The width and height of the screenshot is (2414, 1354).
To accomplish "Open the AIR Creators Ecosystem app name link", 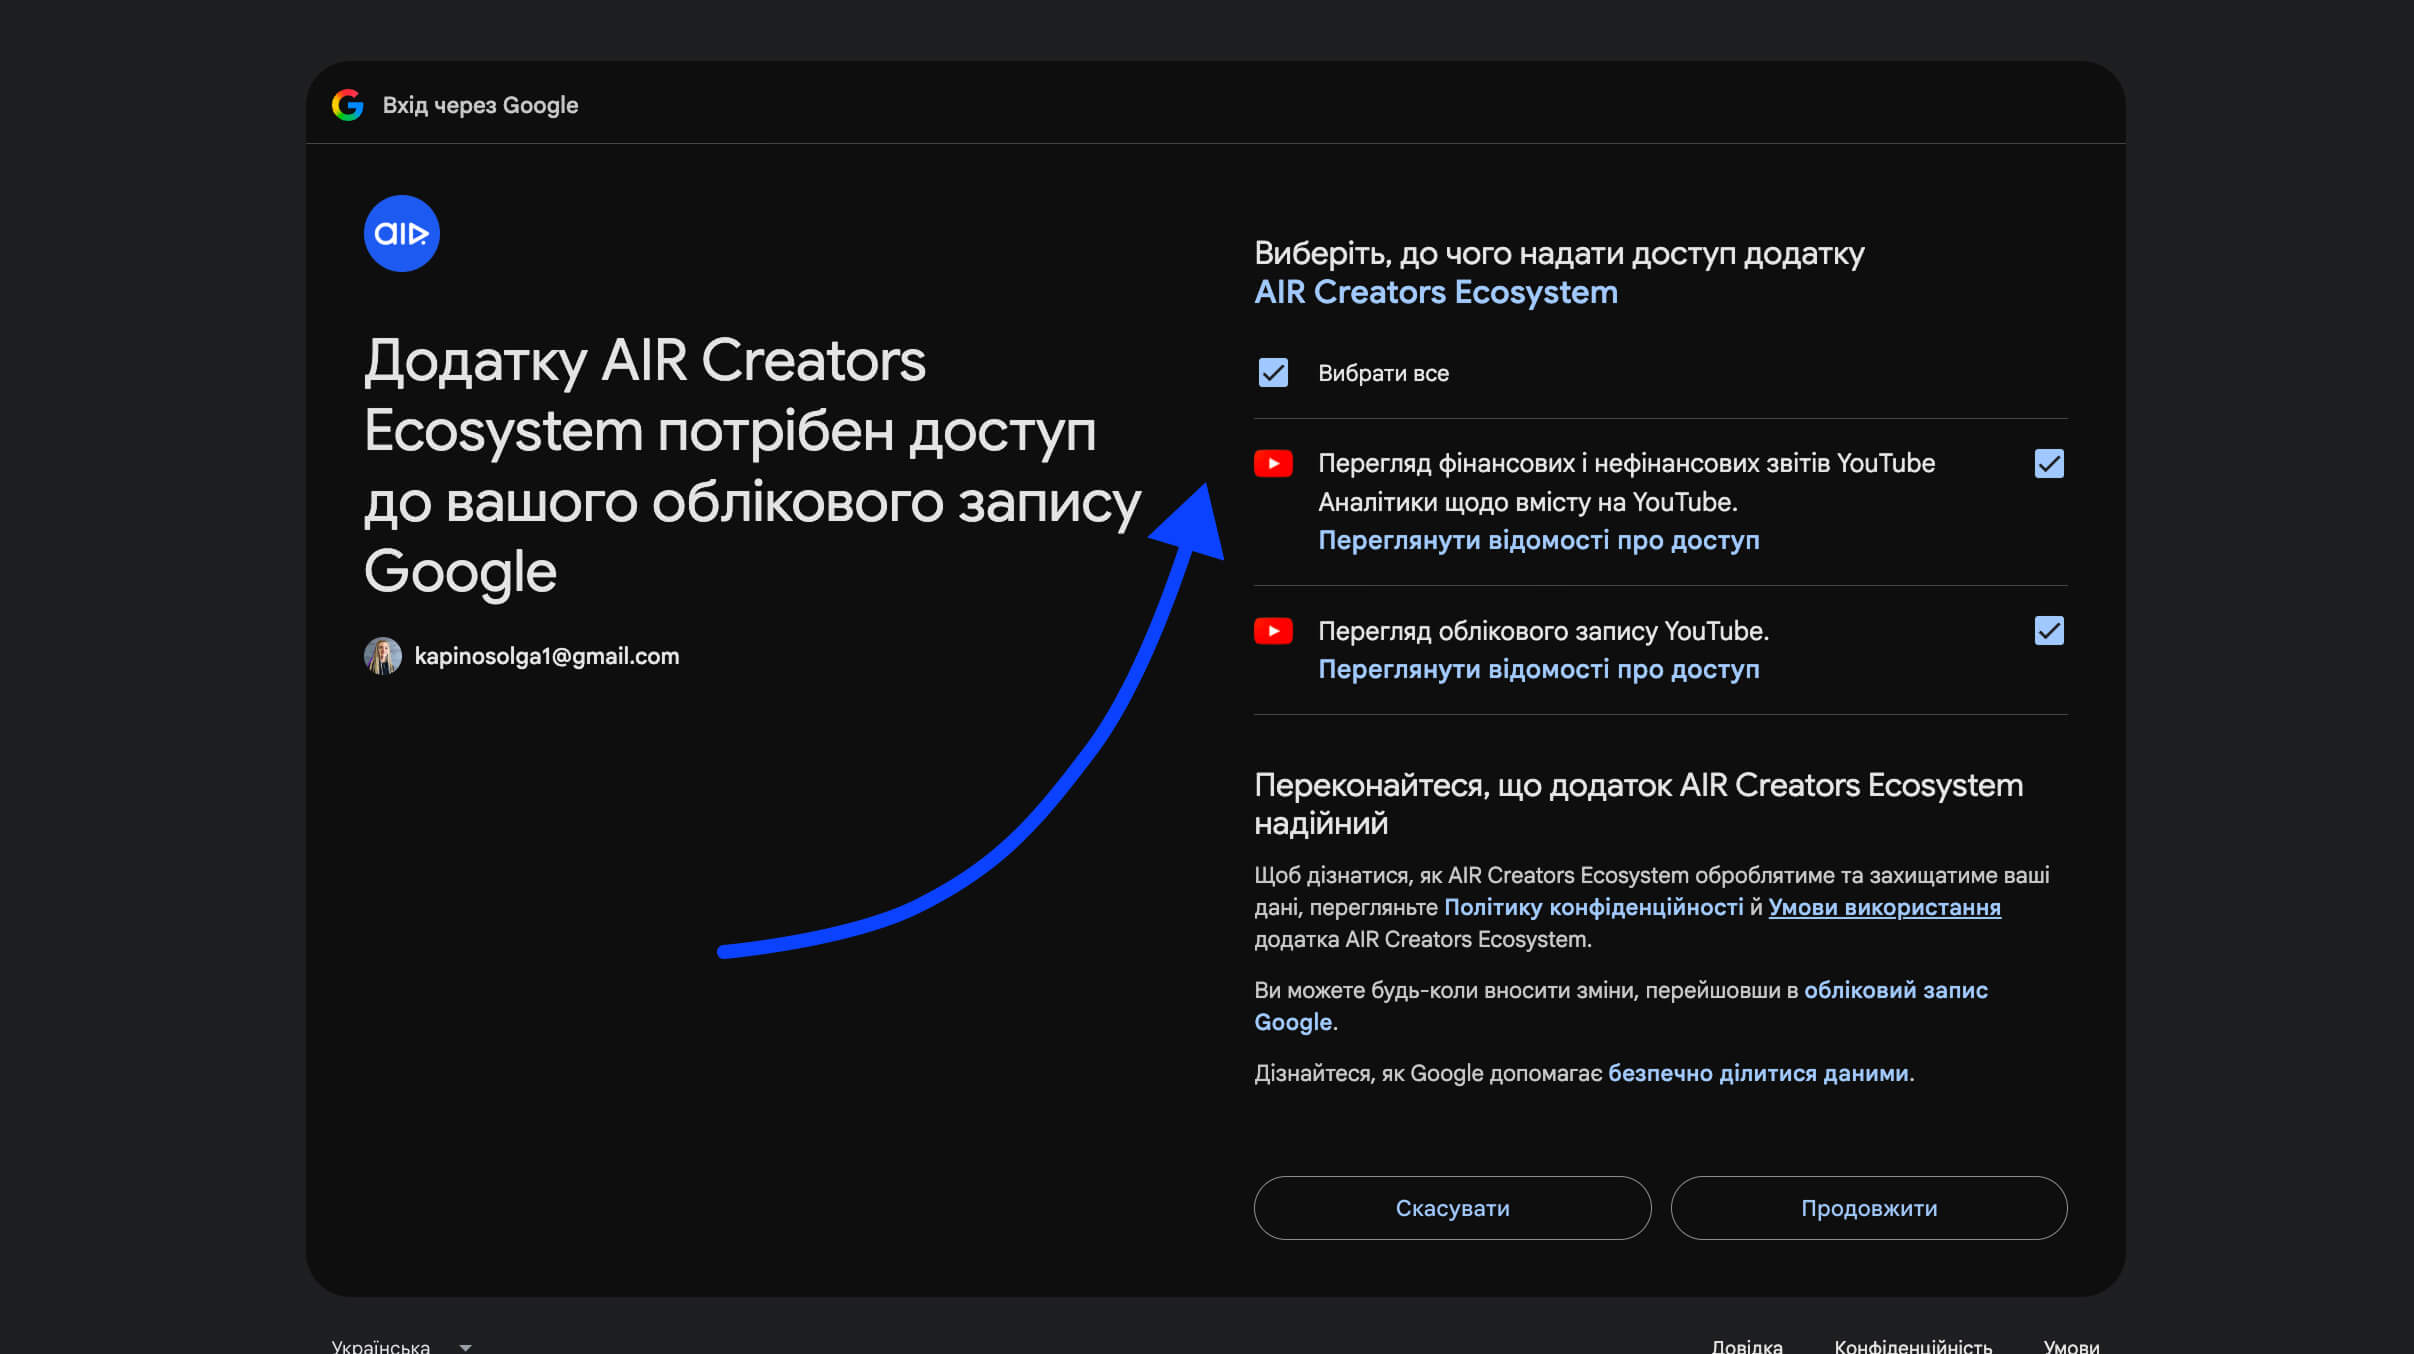I will click(x=1435, y=292).
